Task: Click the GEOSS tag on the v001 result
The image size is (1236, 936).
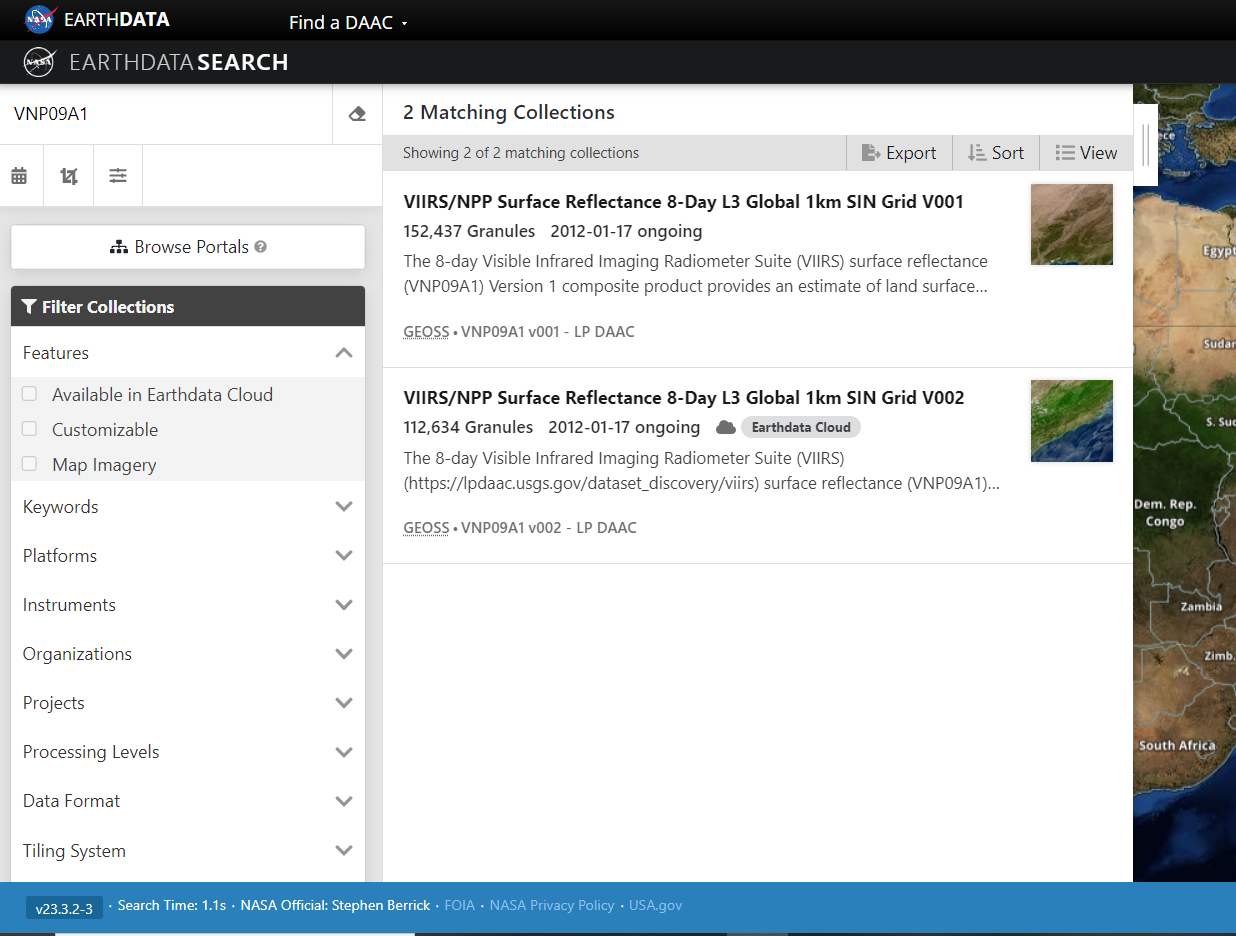Action: point(426,331)
